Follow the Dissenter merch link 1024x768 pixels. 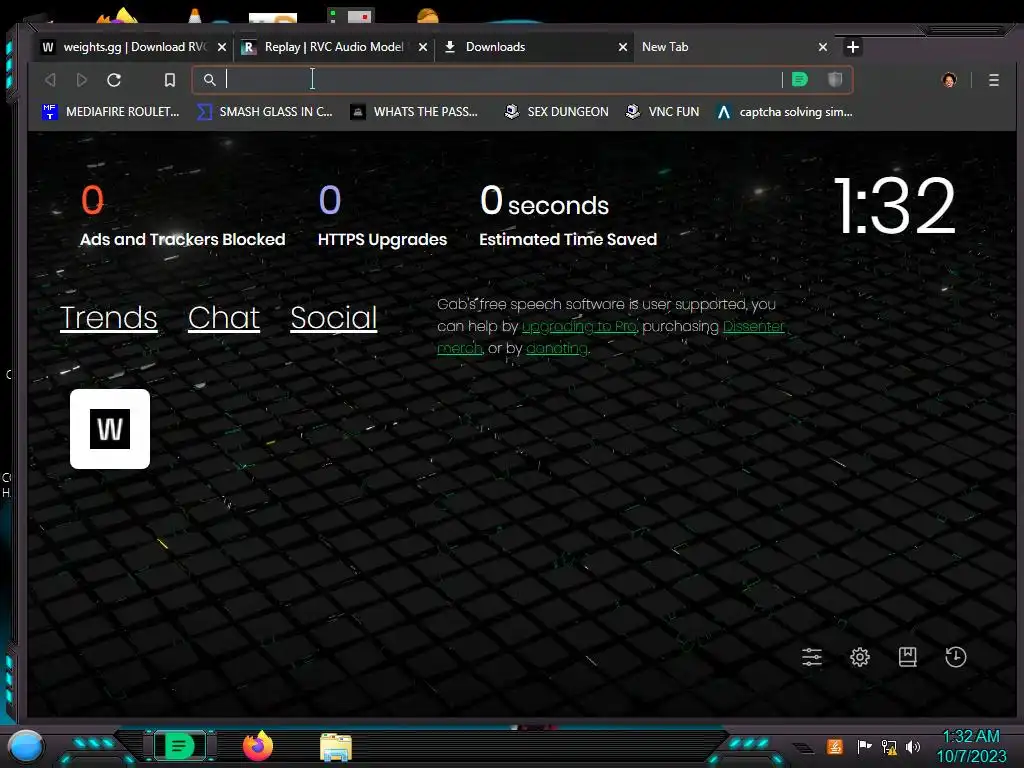tap(754, 327)
